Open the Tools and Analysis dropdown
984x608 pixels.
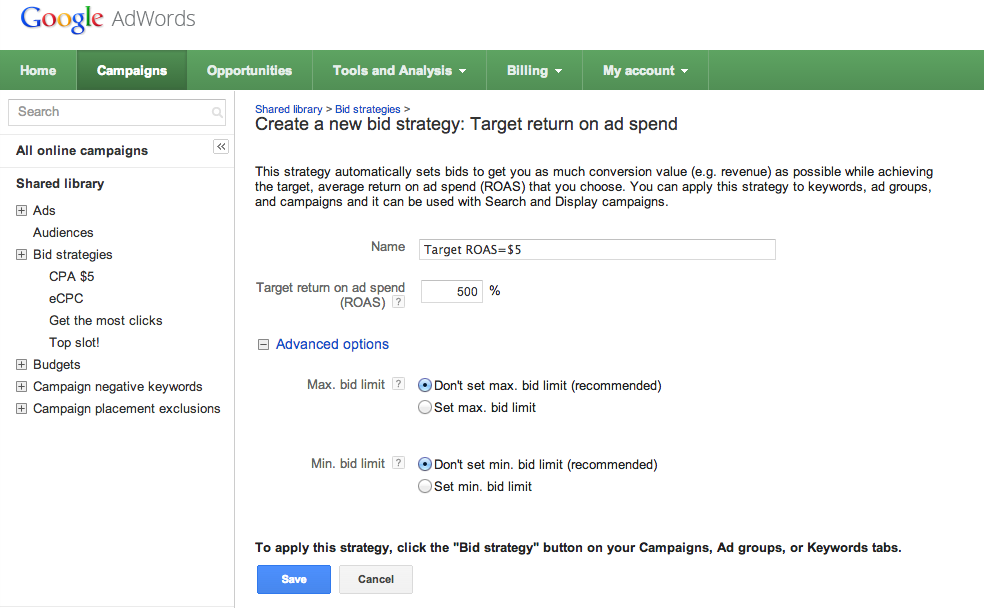coord(399,70)
